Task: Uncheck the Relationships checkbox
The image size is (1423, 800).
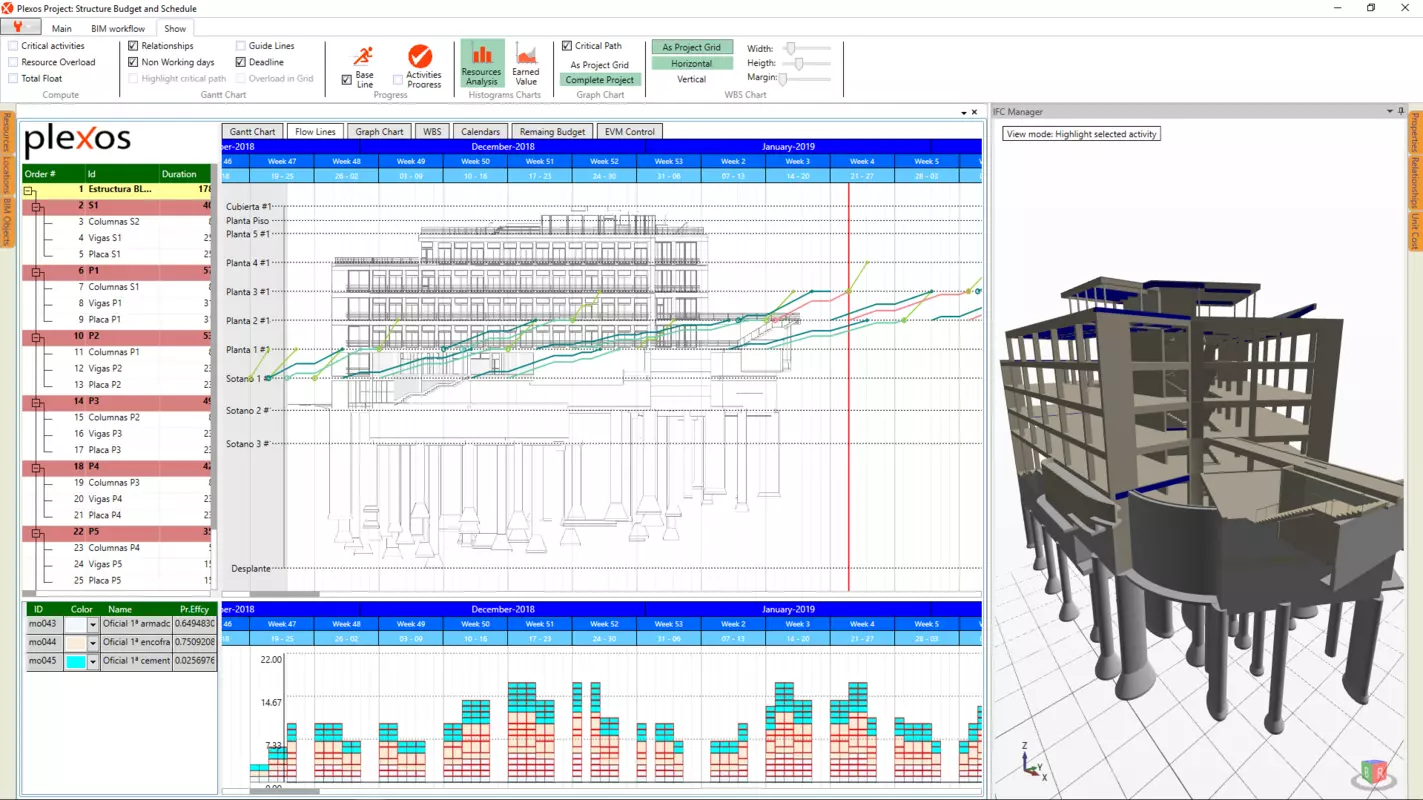Action: click(x=133, y=46)
